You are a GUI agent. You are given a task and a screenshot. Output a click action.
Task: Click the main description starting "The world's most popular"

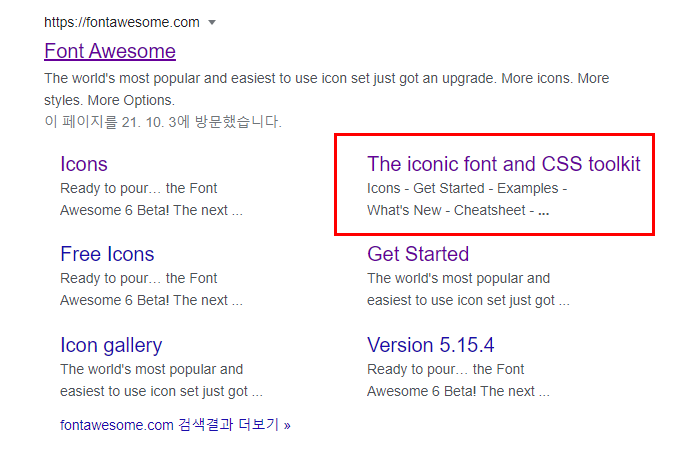click(327, 89)
